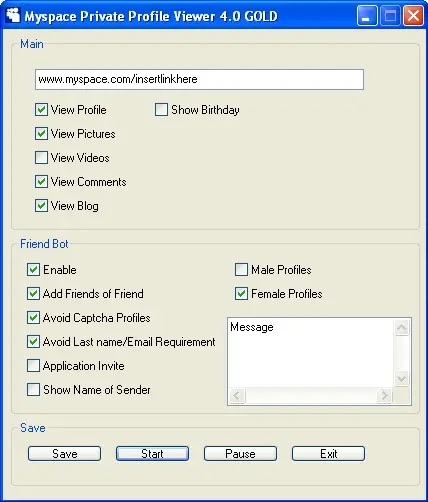Click the message box scroll up arrow
Viewport: 428px width, 502px height.
(x=402, y=328)
